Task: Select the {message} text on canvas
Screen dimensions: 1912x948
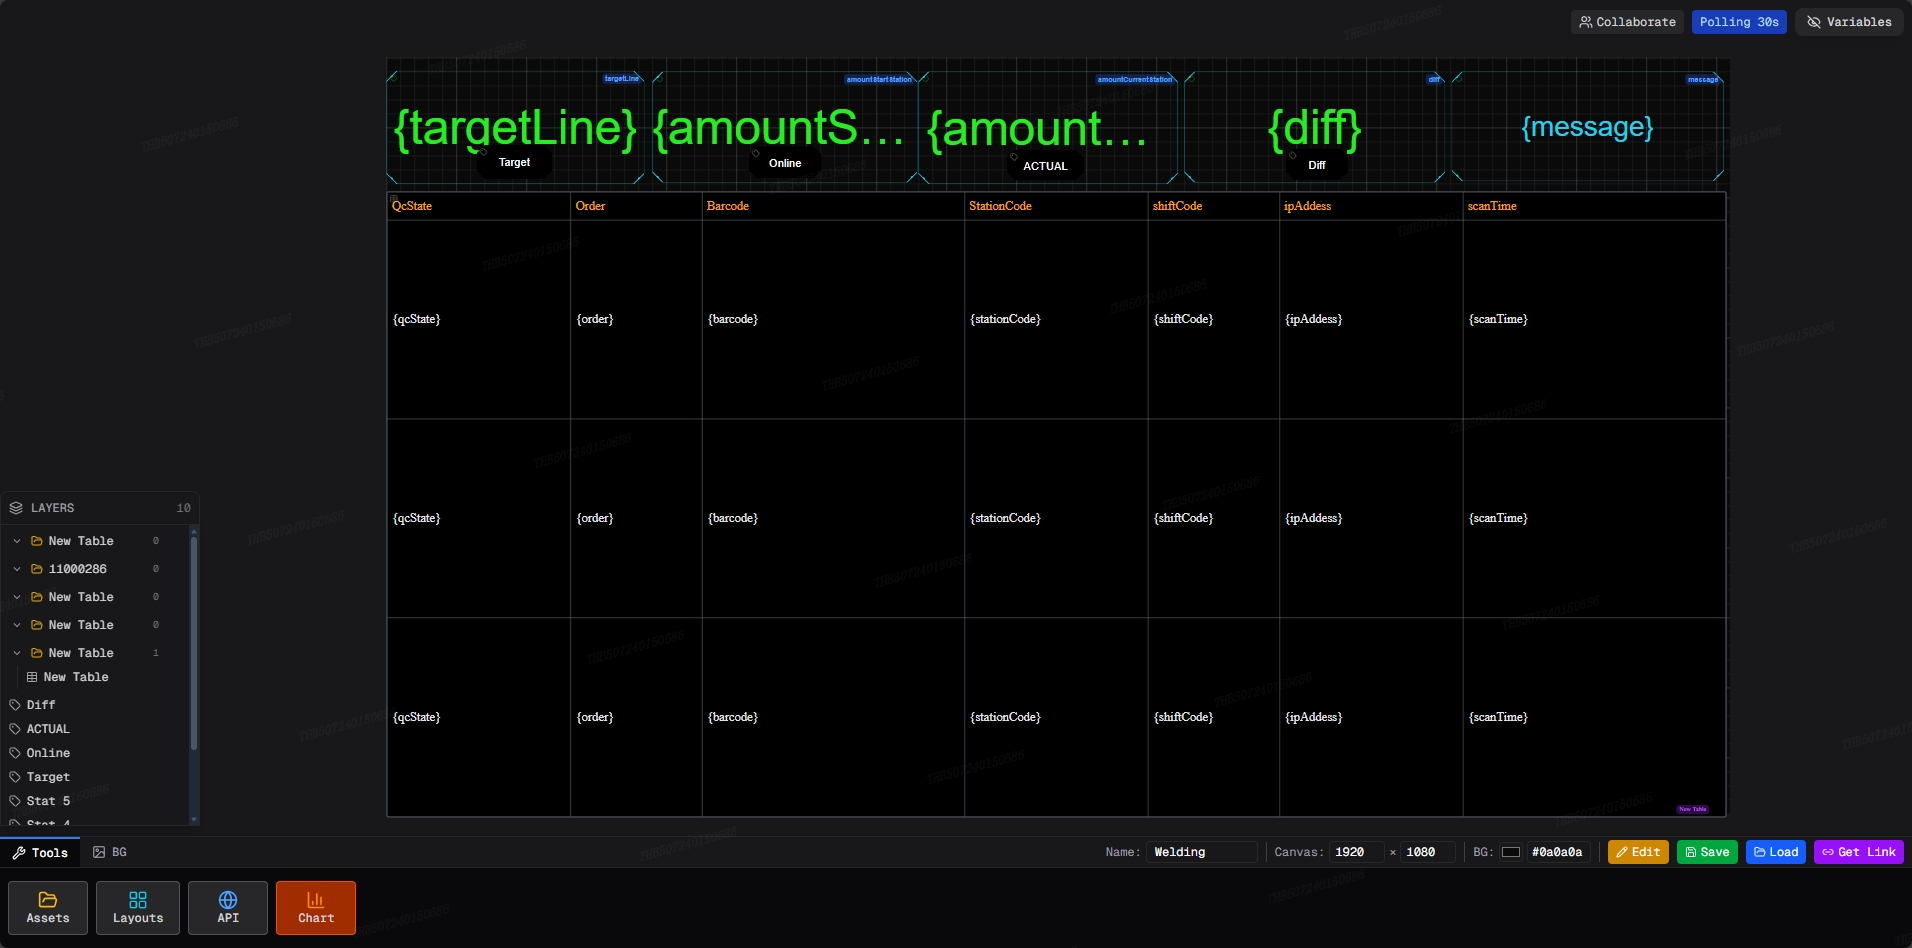Action: click(1587, 127)
